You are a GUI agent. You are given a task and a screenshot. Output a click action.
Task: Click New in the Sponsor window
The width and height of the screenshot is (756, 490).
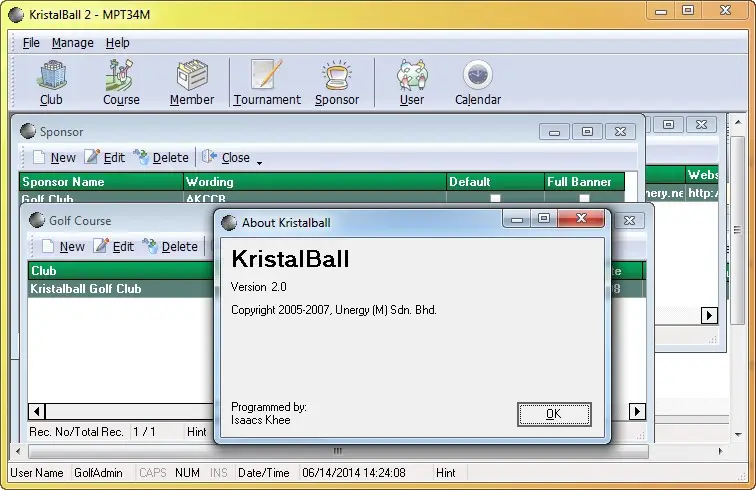54,158
